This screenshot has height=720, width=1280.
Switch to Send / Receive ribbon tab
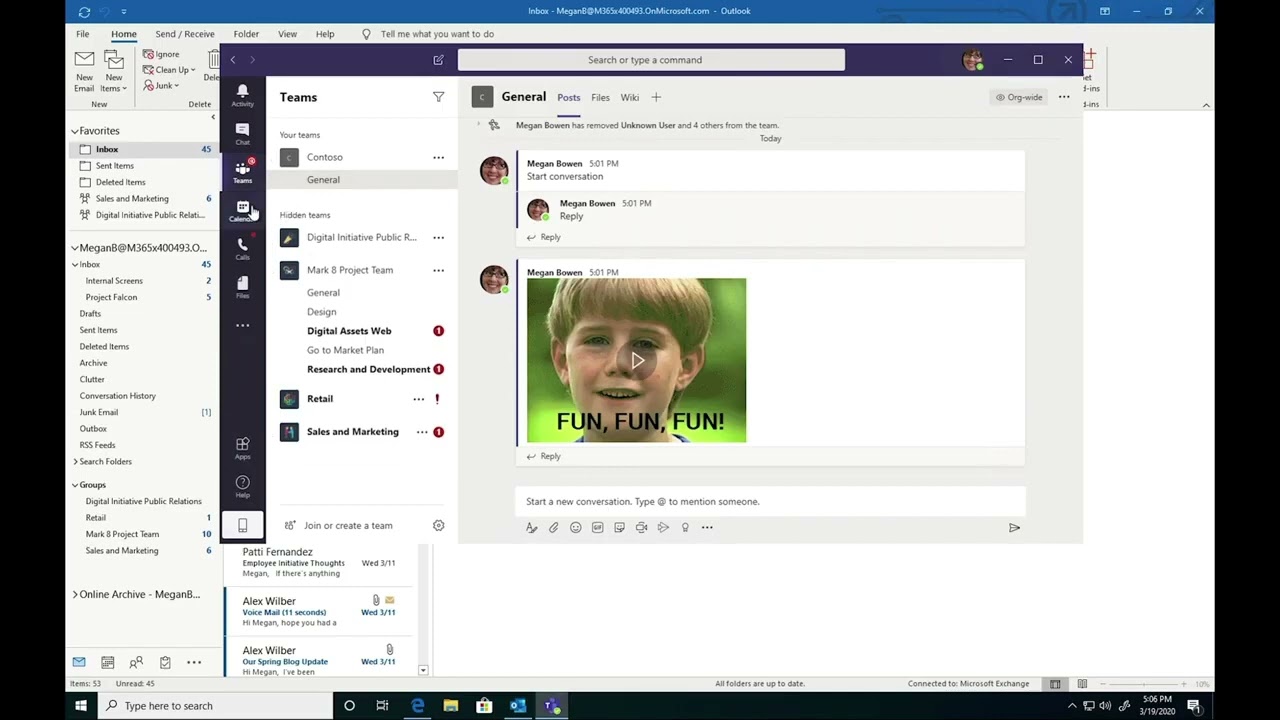pos(185,34)
